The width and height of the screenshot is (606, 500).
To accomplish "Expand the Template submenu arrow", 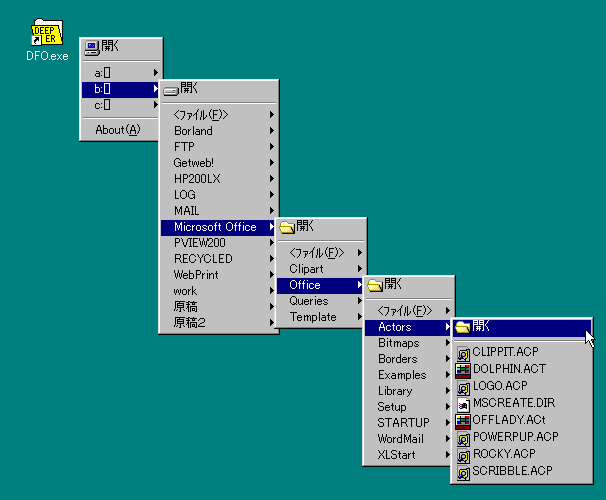I will tap(360, 317).
